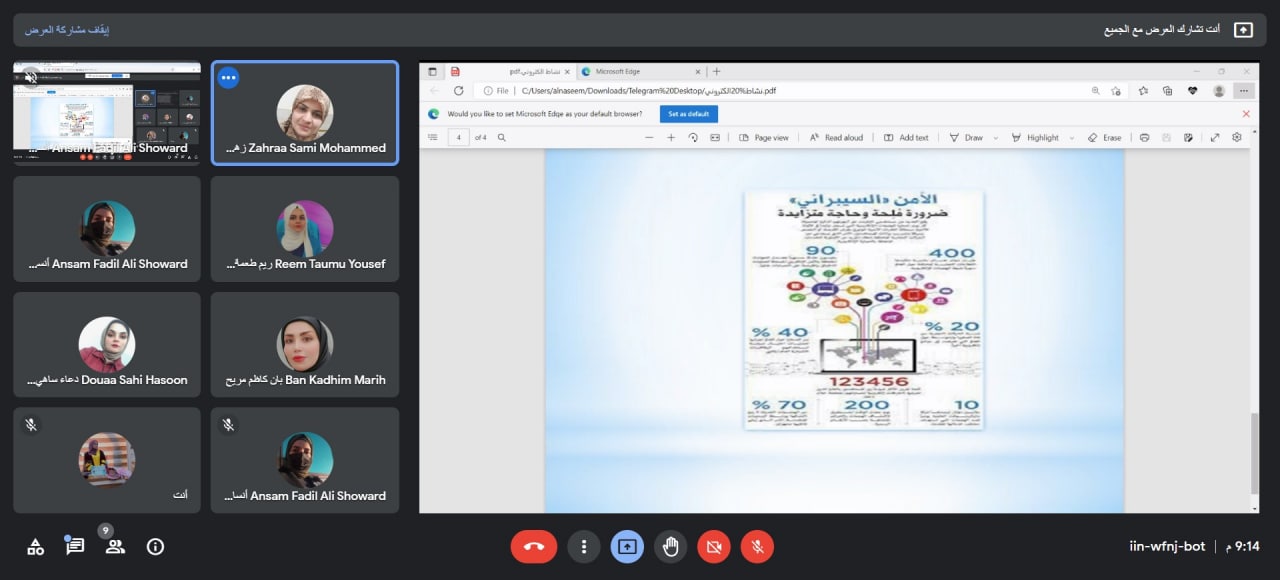This screenshot has height=580, width=1280.
Task: Open options dots on Zahraa Sami Mohammed tile
Action: (x=229, y=77)
